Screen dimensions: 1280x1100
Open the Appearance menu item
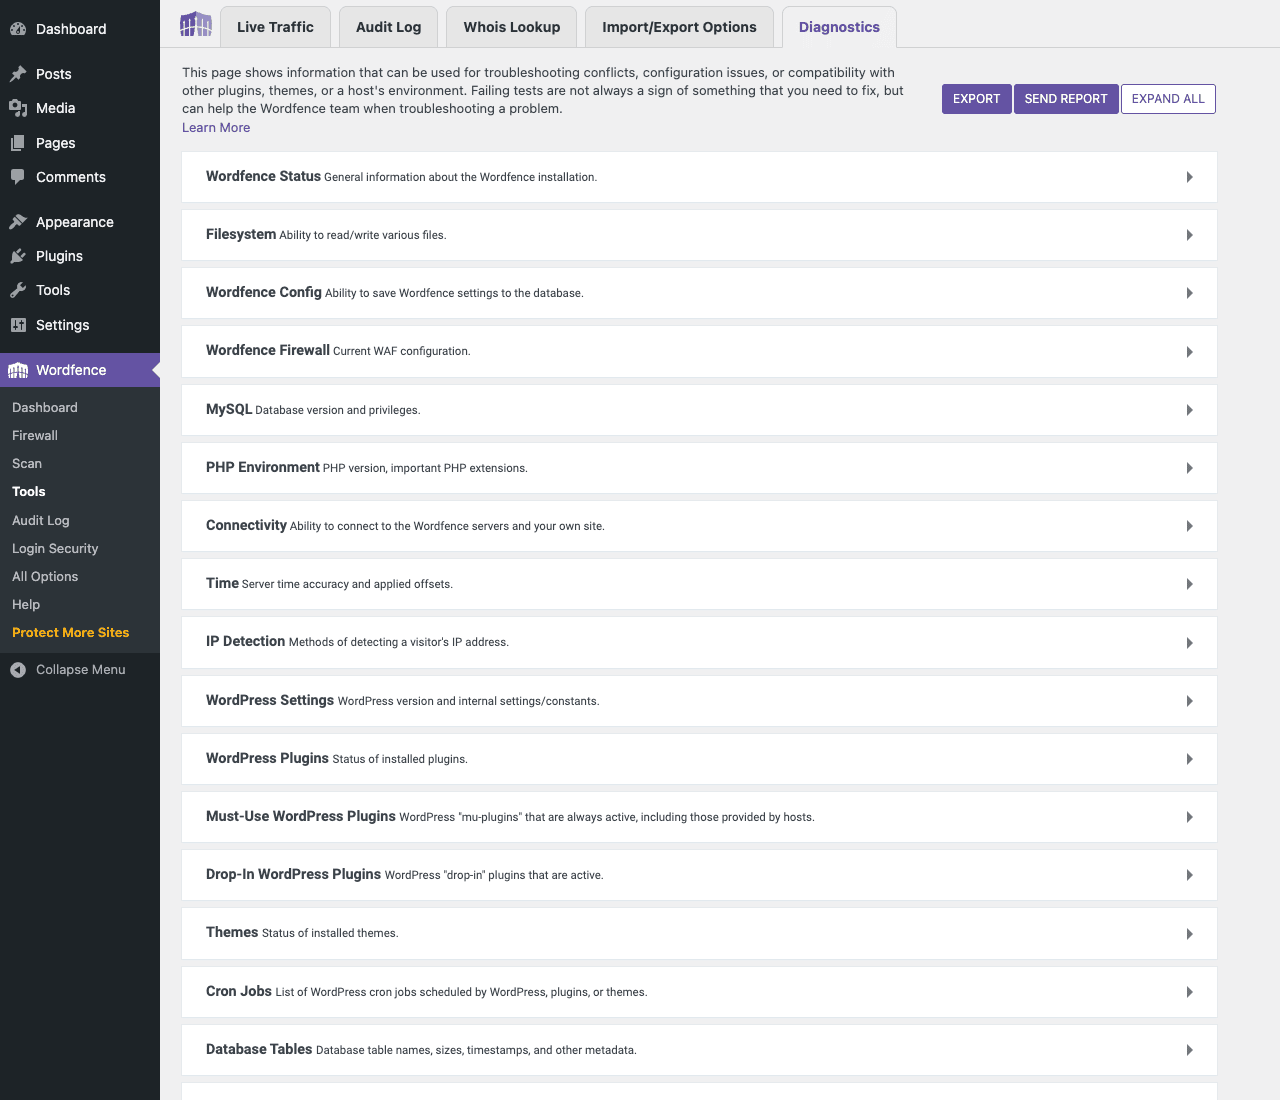click(80, 222)
